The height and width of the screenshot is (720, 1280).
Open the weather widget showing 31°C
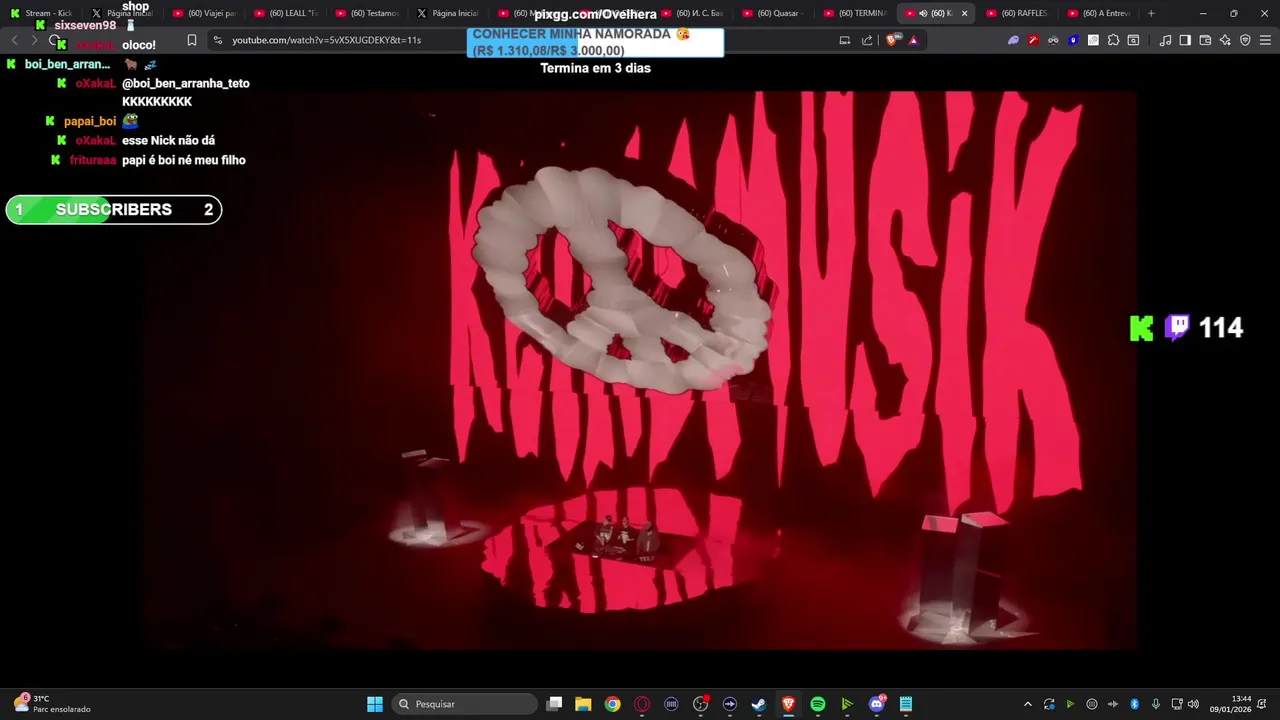coord(52,704)
